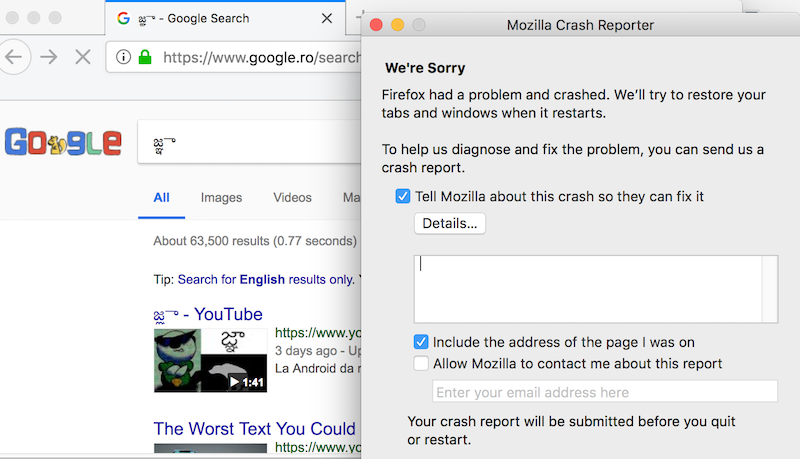This screenshot has width=800, height=459.
Task: Click the email address input field
Action: tap(605, 392)
